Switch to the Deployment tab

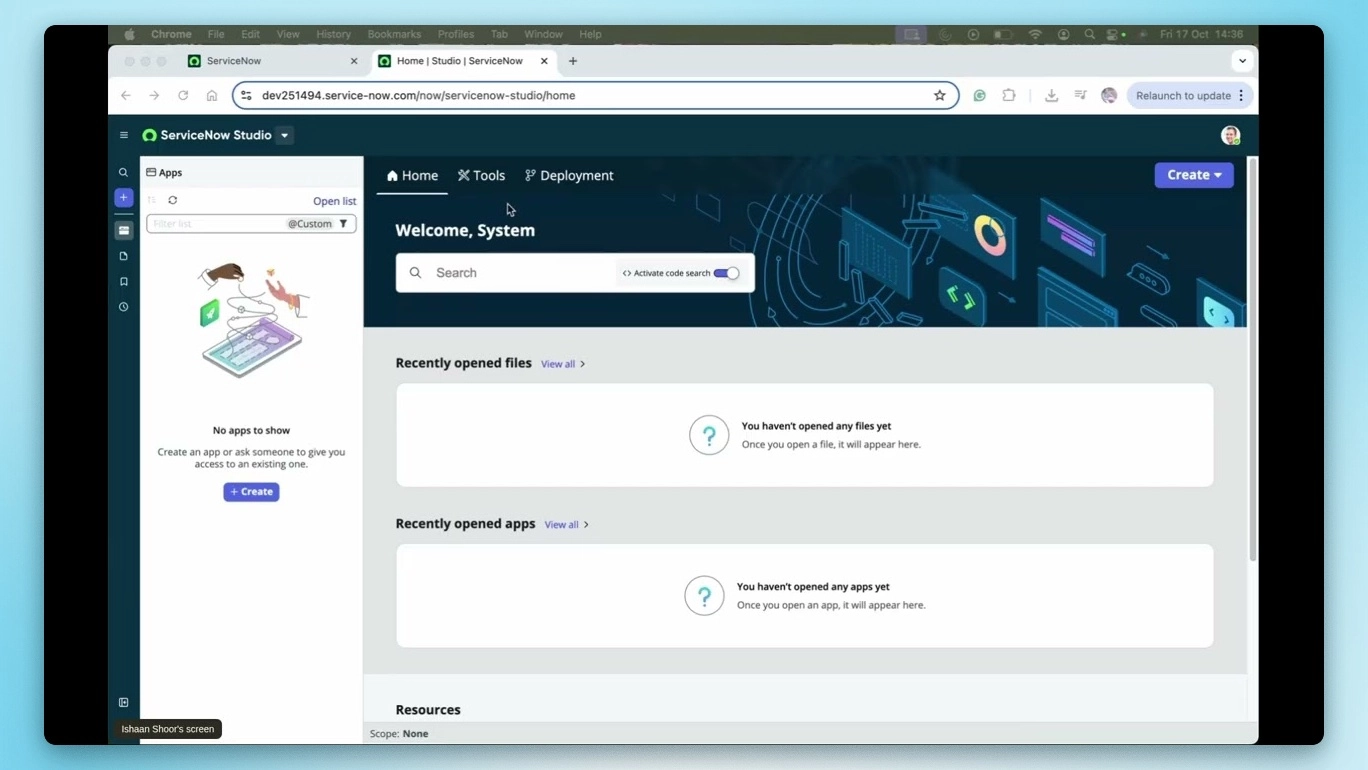tap(568, 175)
